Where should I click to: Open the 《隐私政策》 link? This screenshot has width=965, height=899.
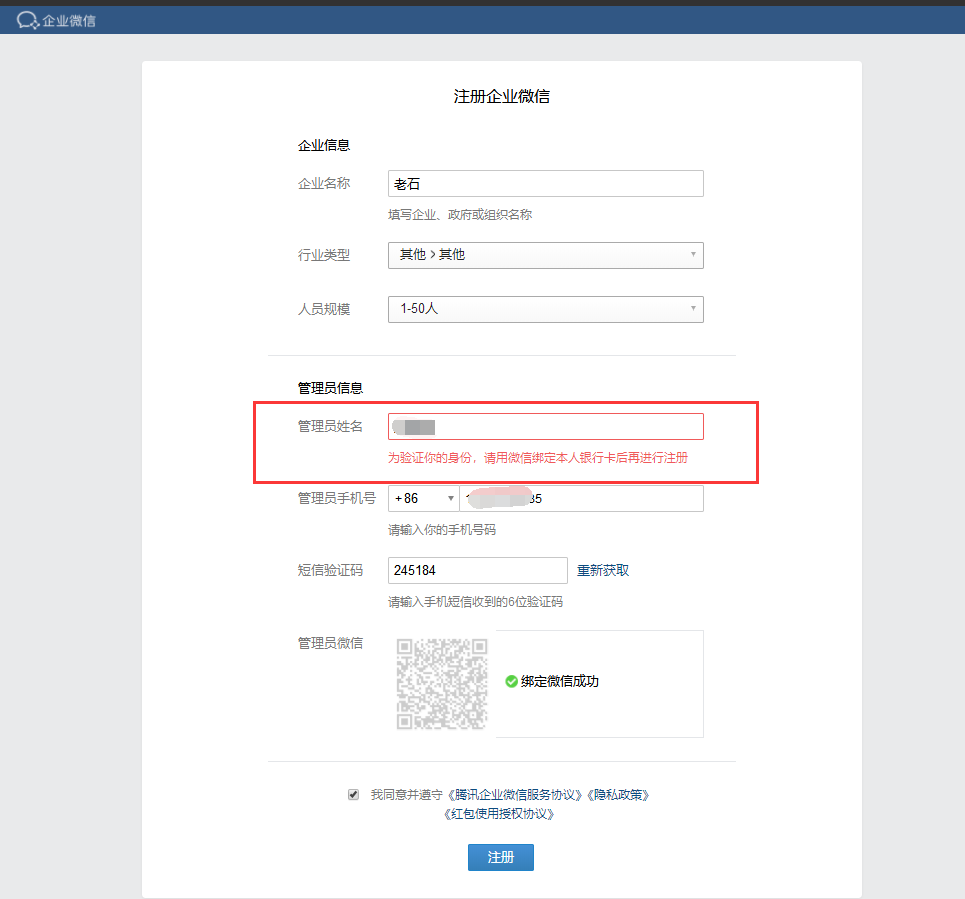(x=618, y=794)
